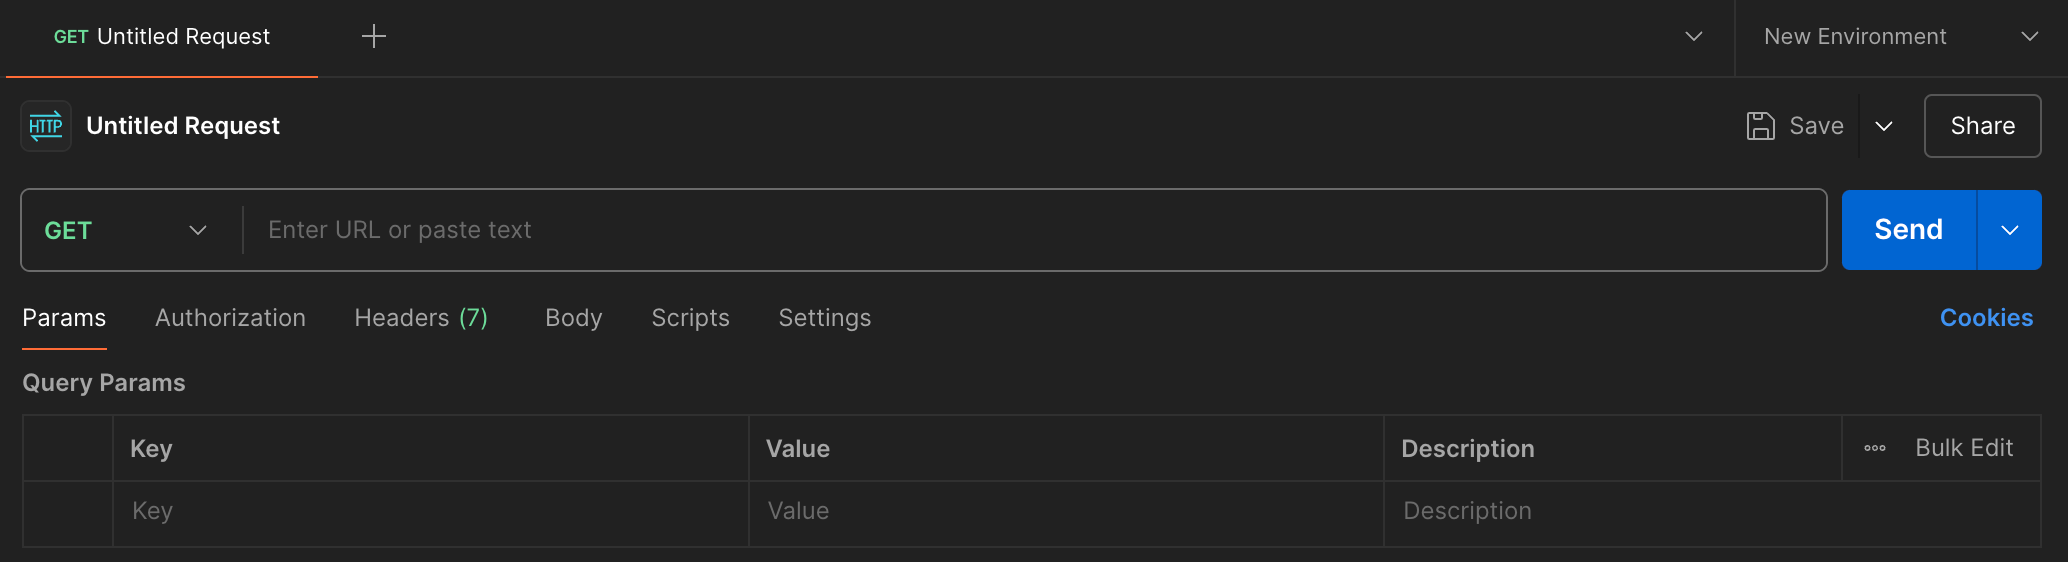Open the Settings tab

coord(825,318)
